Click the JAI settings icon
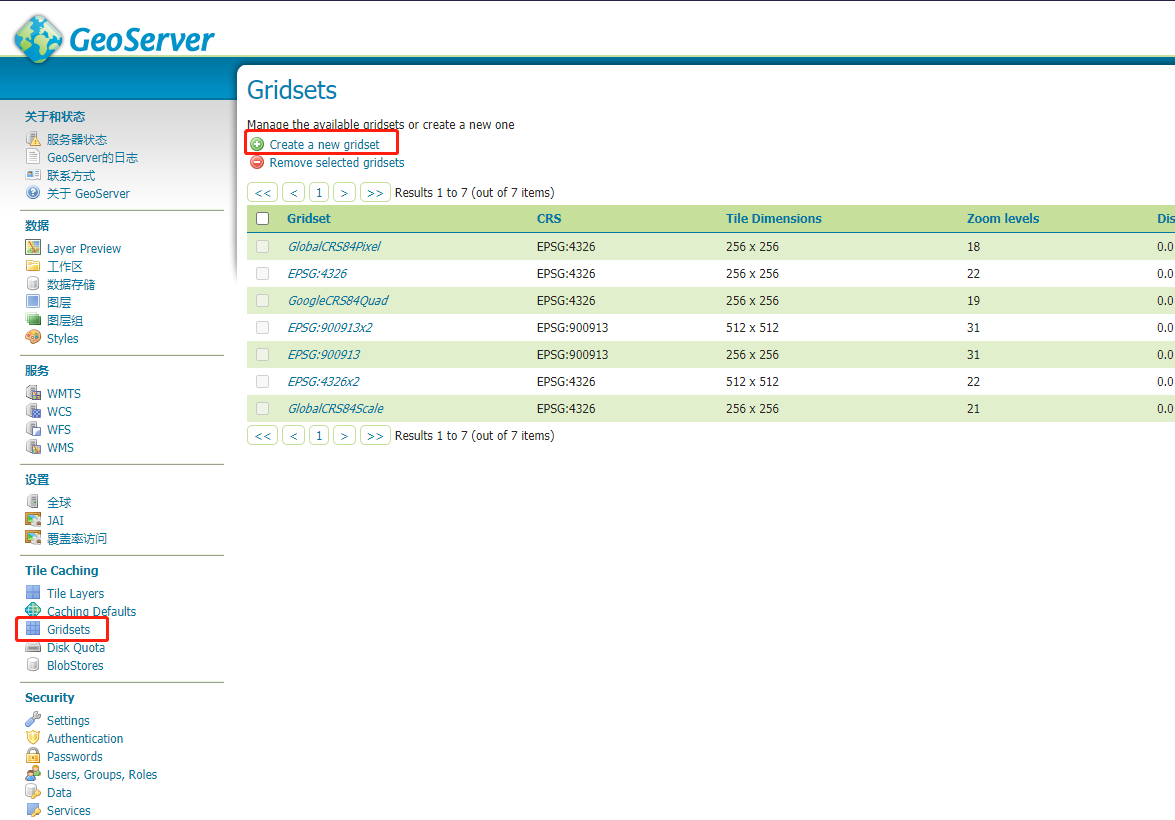Screen dimensions: 1175x820 (33, 519)
